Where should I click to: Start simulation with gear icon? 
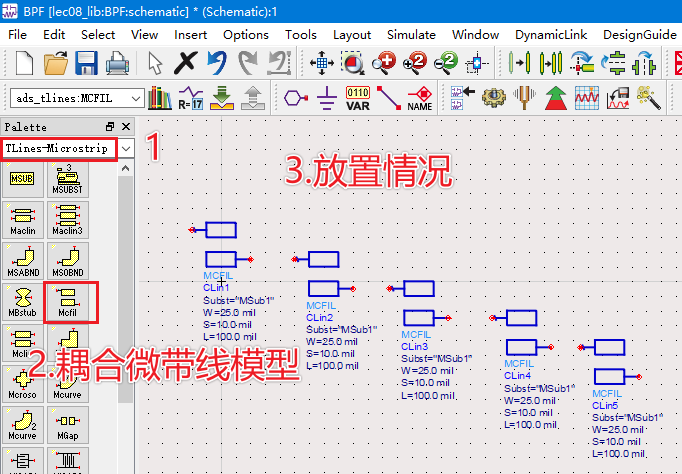[494, 98]
